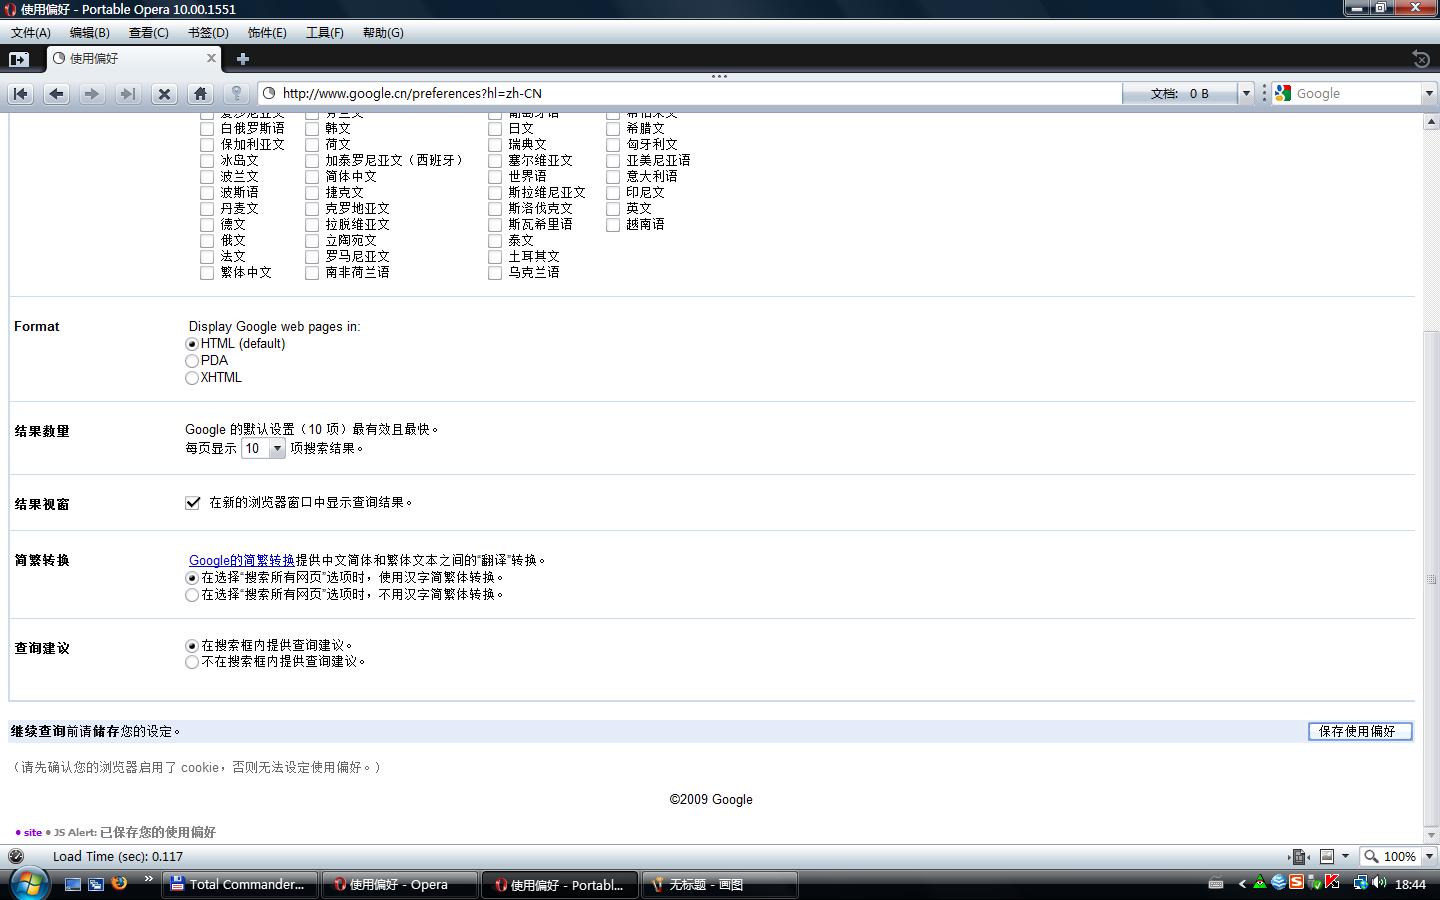Click the network icon in system tray
This screenshot has height=900, width=1440.
click(x=1360, y=883)
